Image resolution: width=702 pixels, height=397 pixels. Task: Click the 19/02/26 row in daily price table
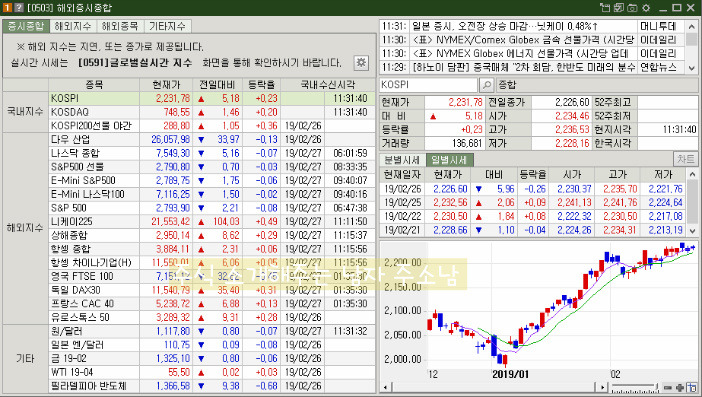click(533, 189)
